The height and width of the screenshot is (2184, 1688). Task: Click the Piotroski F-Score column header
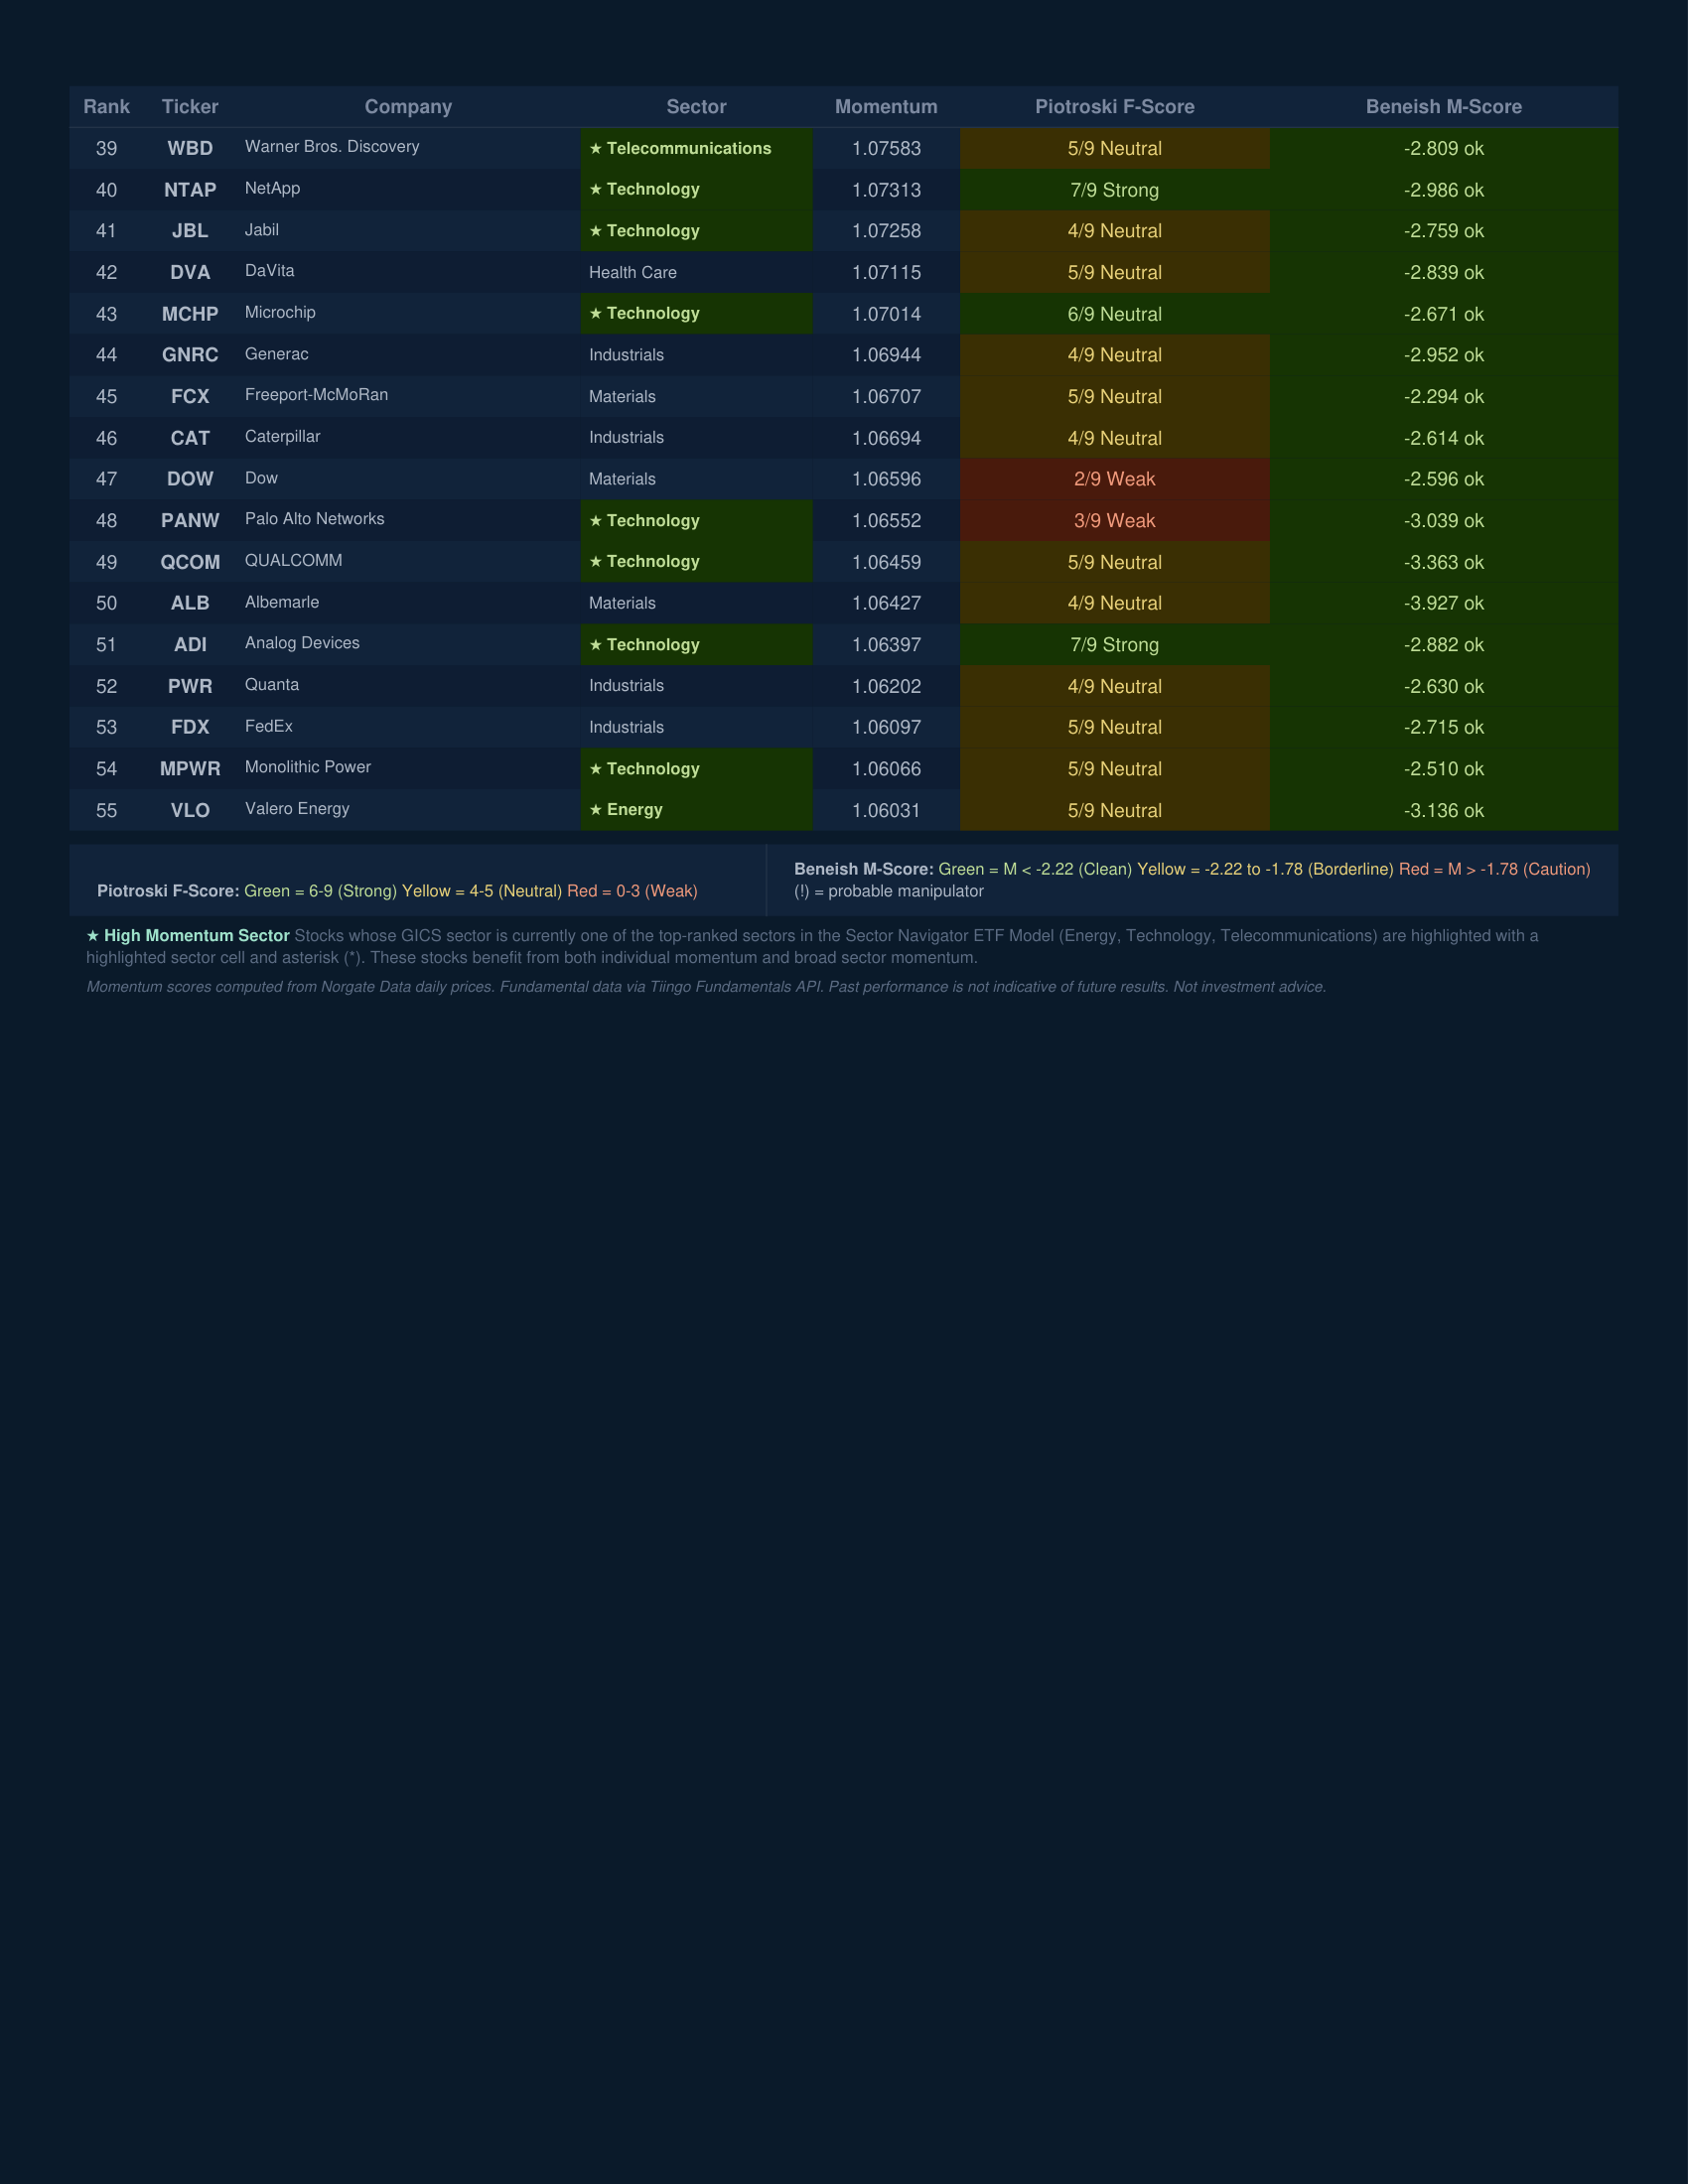1115,107
